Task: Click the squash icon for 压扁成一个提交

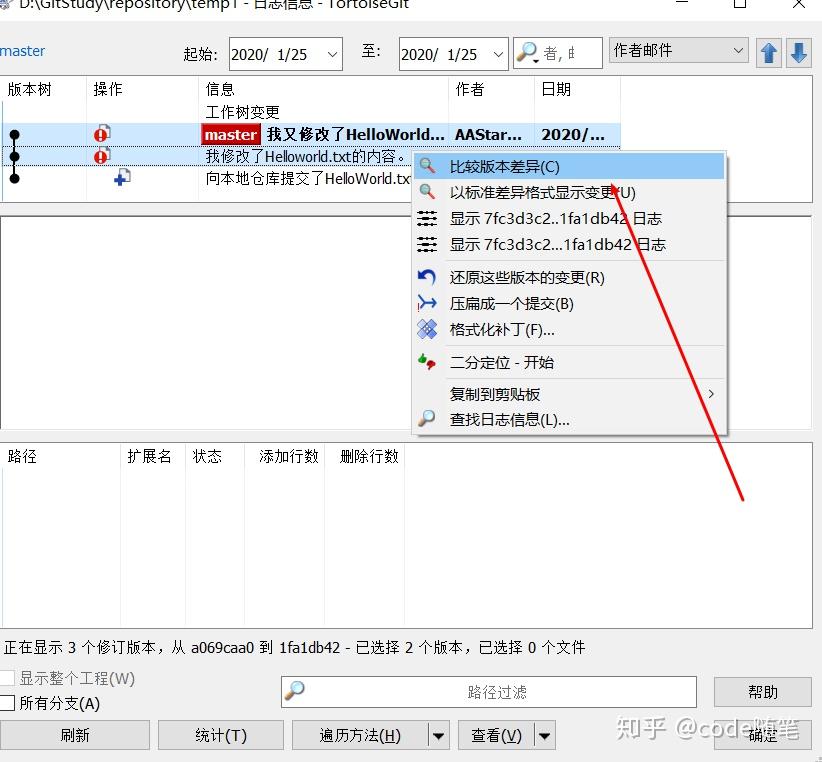Action: [427, 303]
